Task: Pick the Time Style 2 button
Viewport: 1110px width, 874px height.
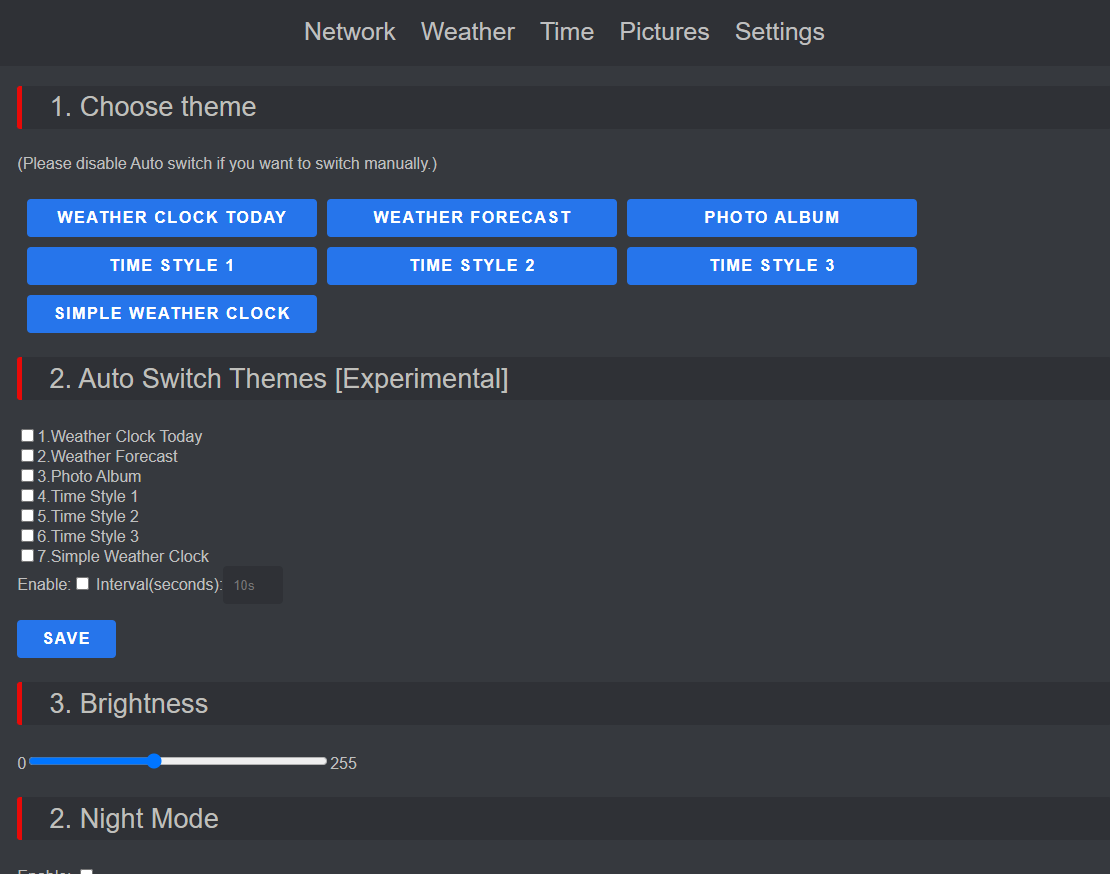Action: (x=472, y=266)
